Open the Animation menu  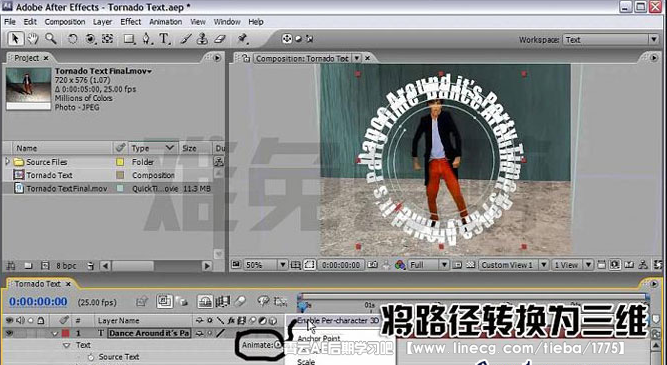pyautogui.click(x=165, y=22)
